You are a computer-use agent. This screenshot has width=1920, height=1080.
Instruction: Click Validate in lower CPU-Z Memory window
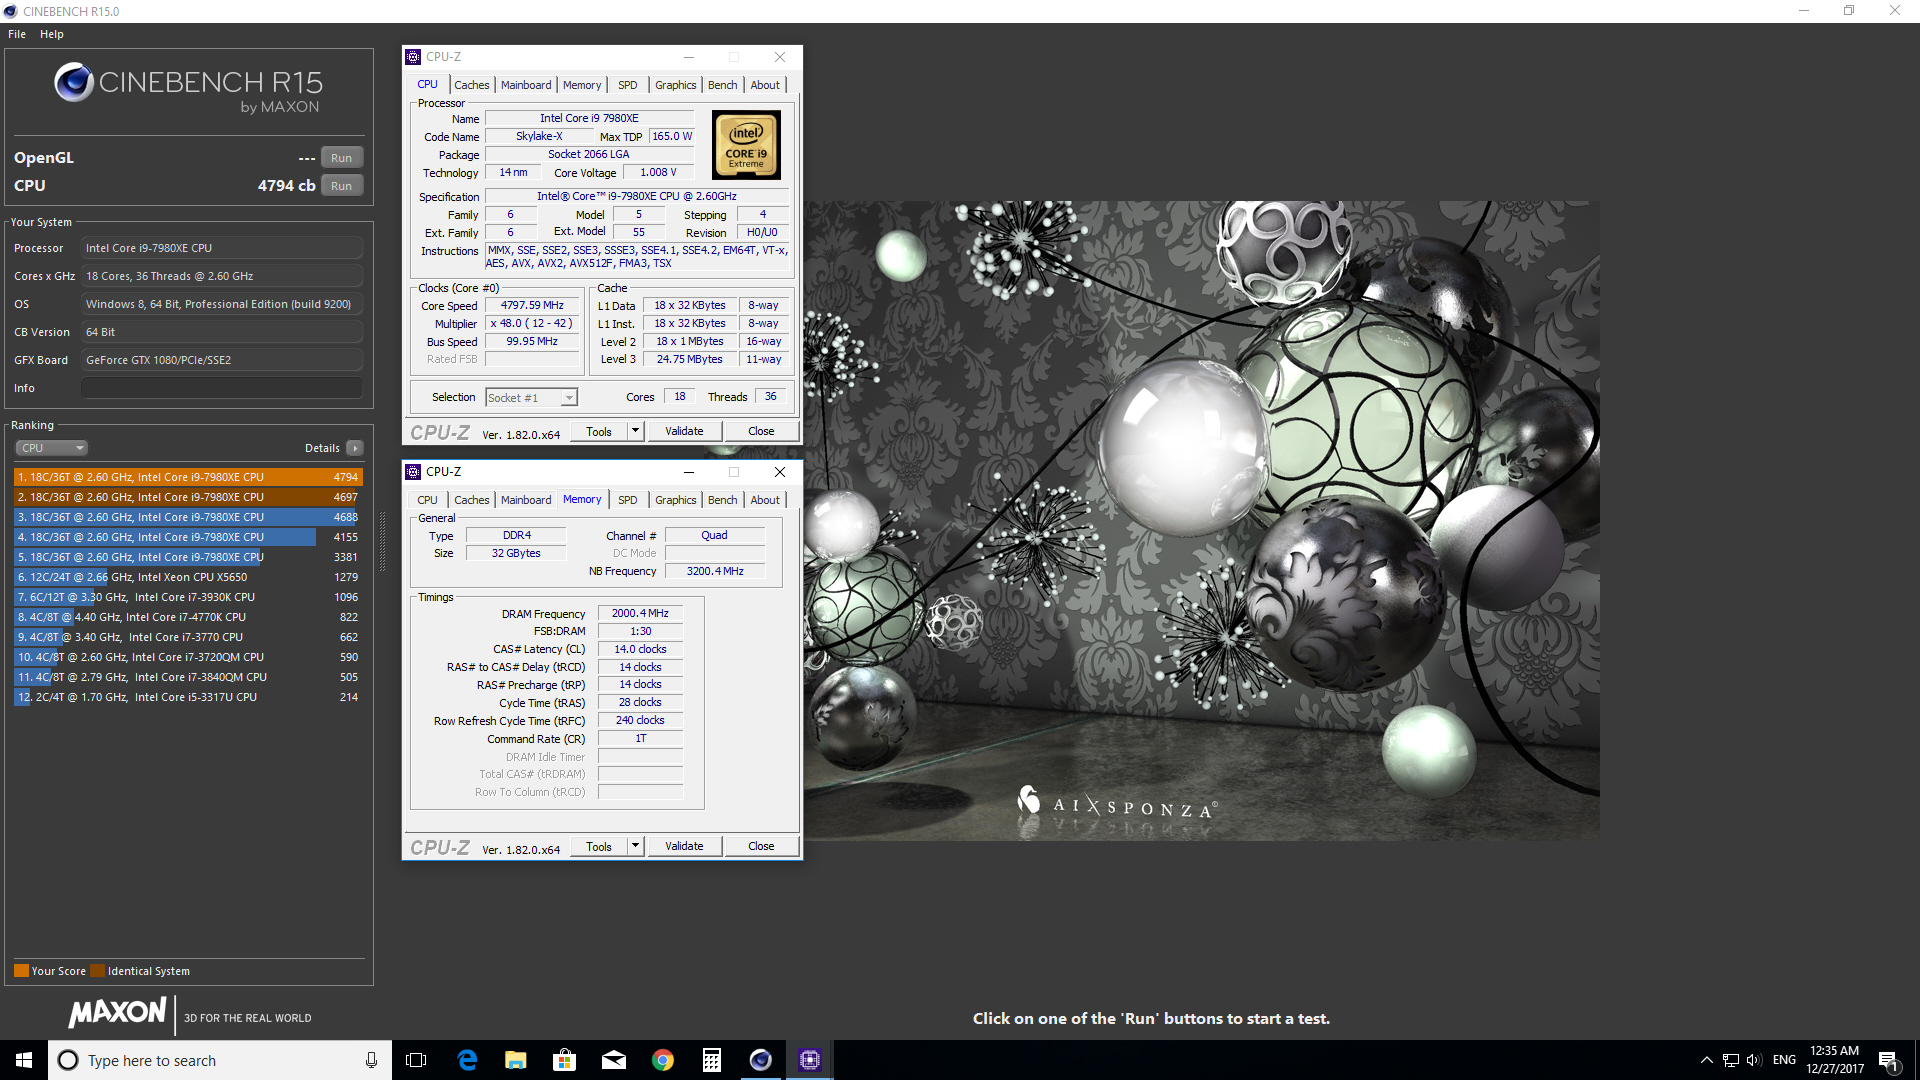tap(684, 846)
